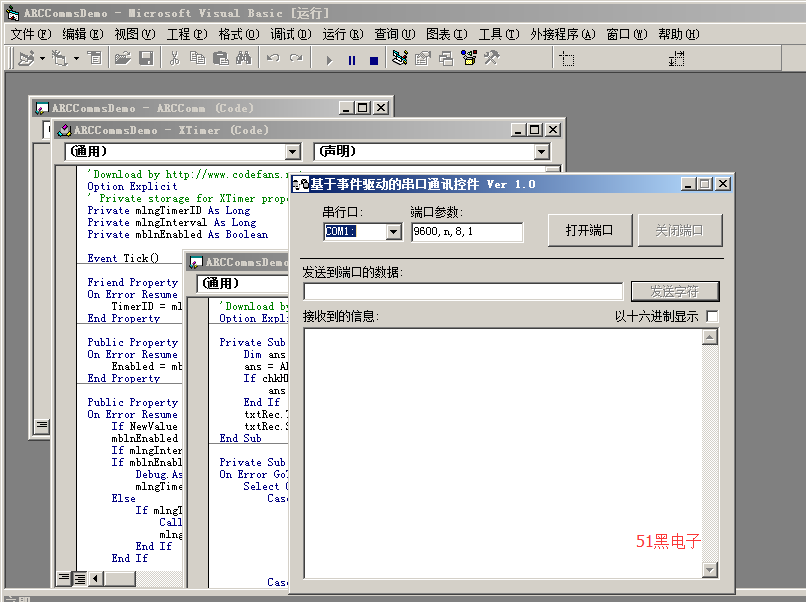Screen dimensions: 806x602
Task: Click the Save Project floppy icon
Action: [x=146, y=59]
